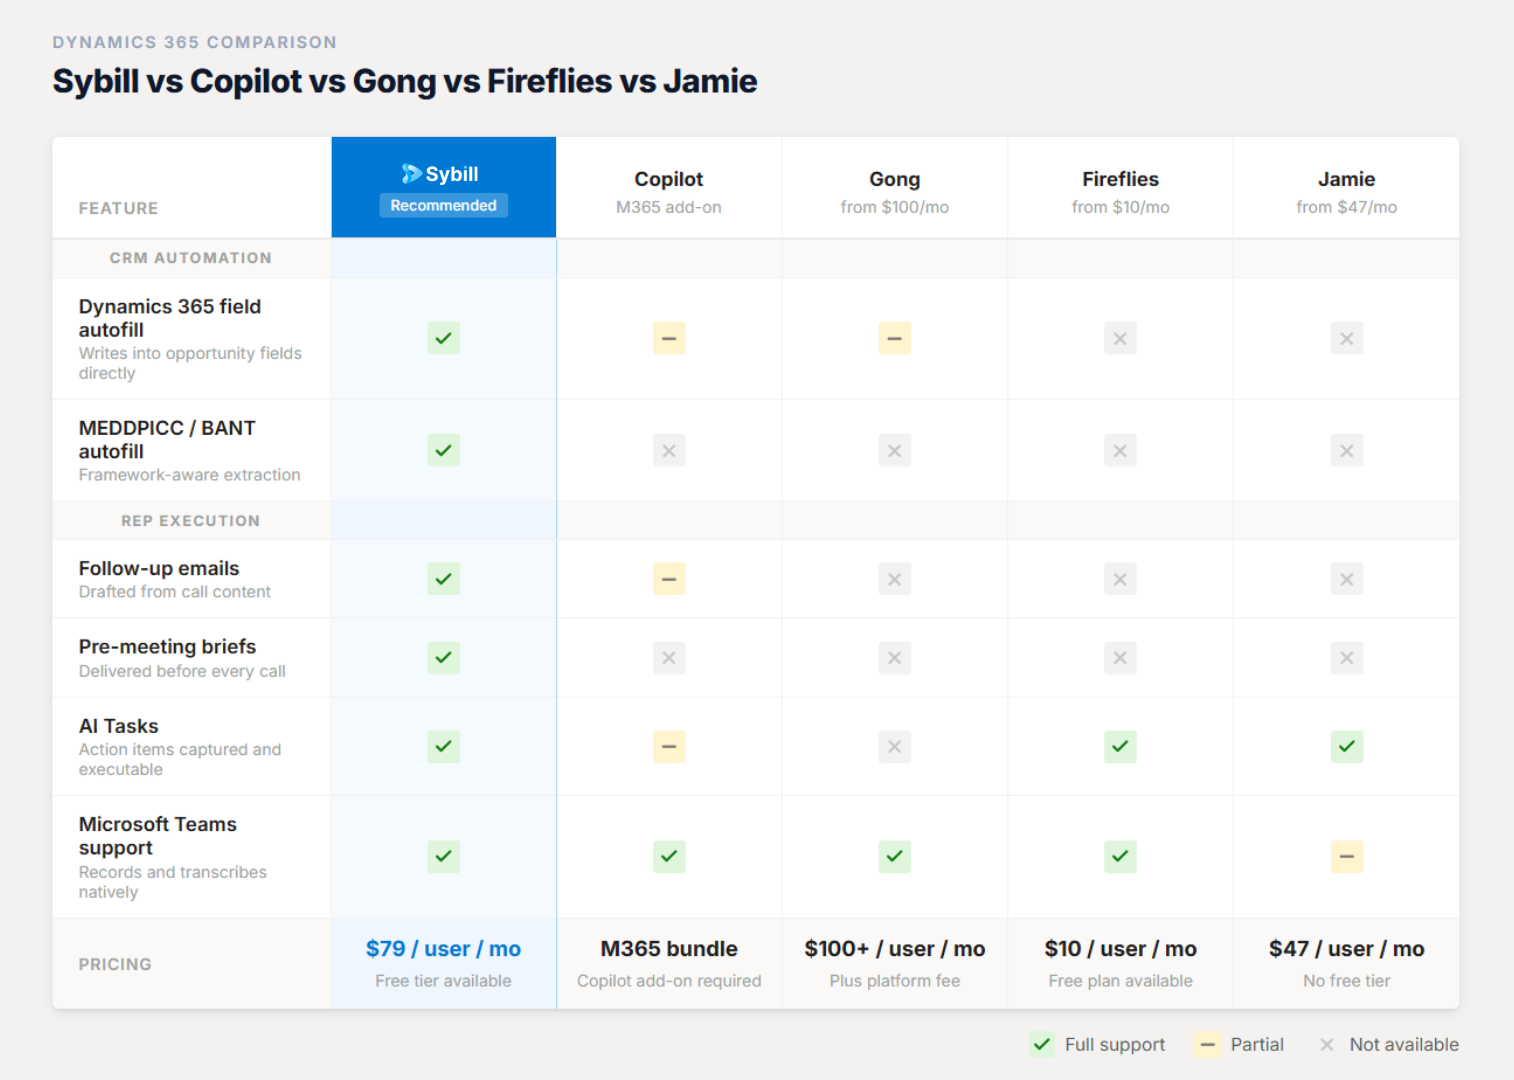Click Jamie's partial icon for Microsoft Teams support

pyautogui.click(x=1346, y=856)
